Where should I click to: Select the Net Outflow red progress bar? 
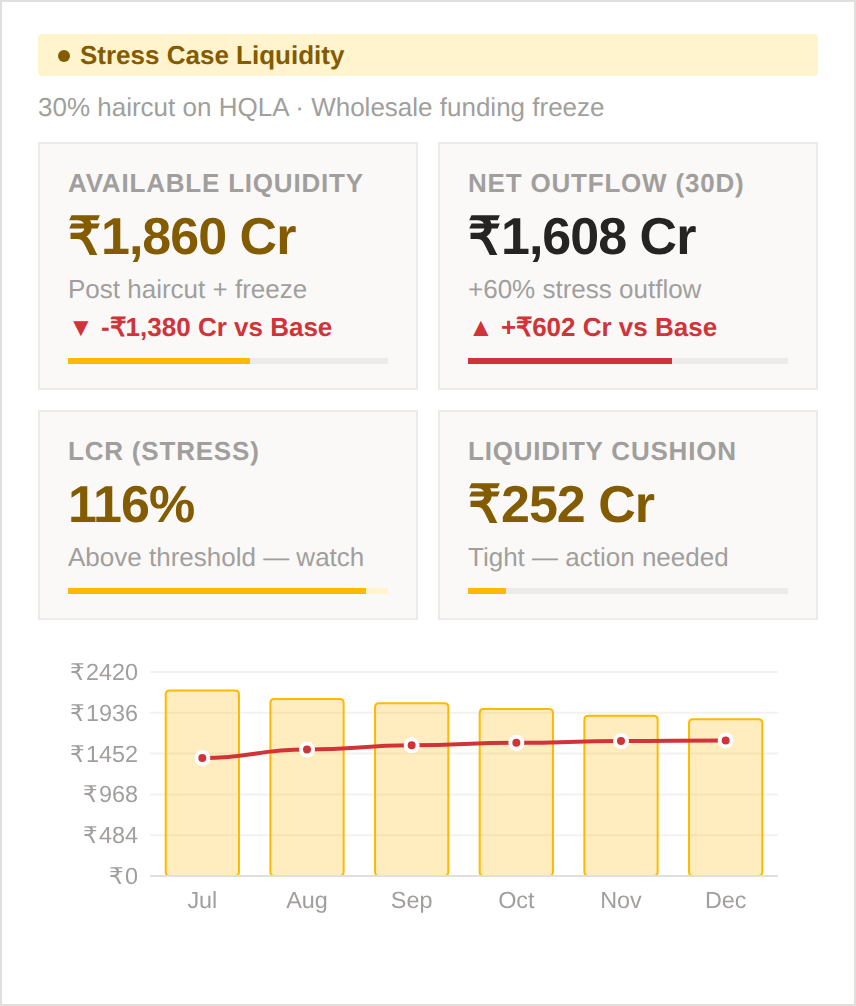(628, 361)
